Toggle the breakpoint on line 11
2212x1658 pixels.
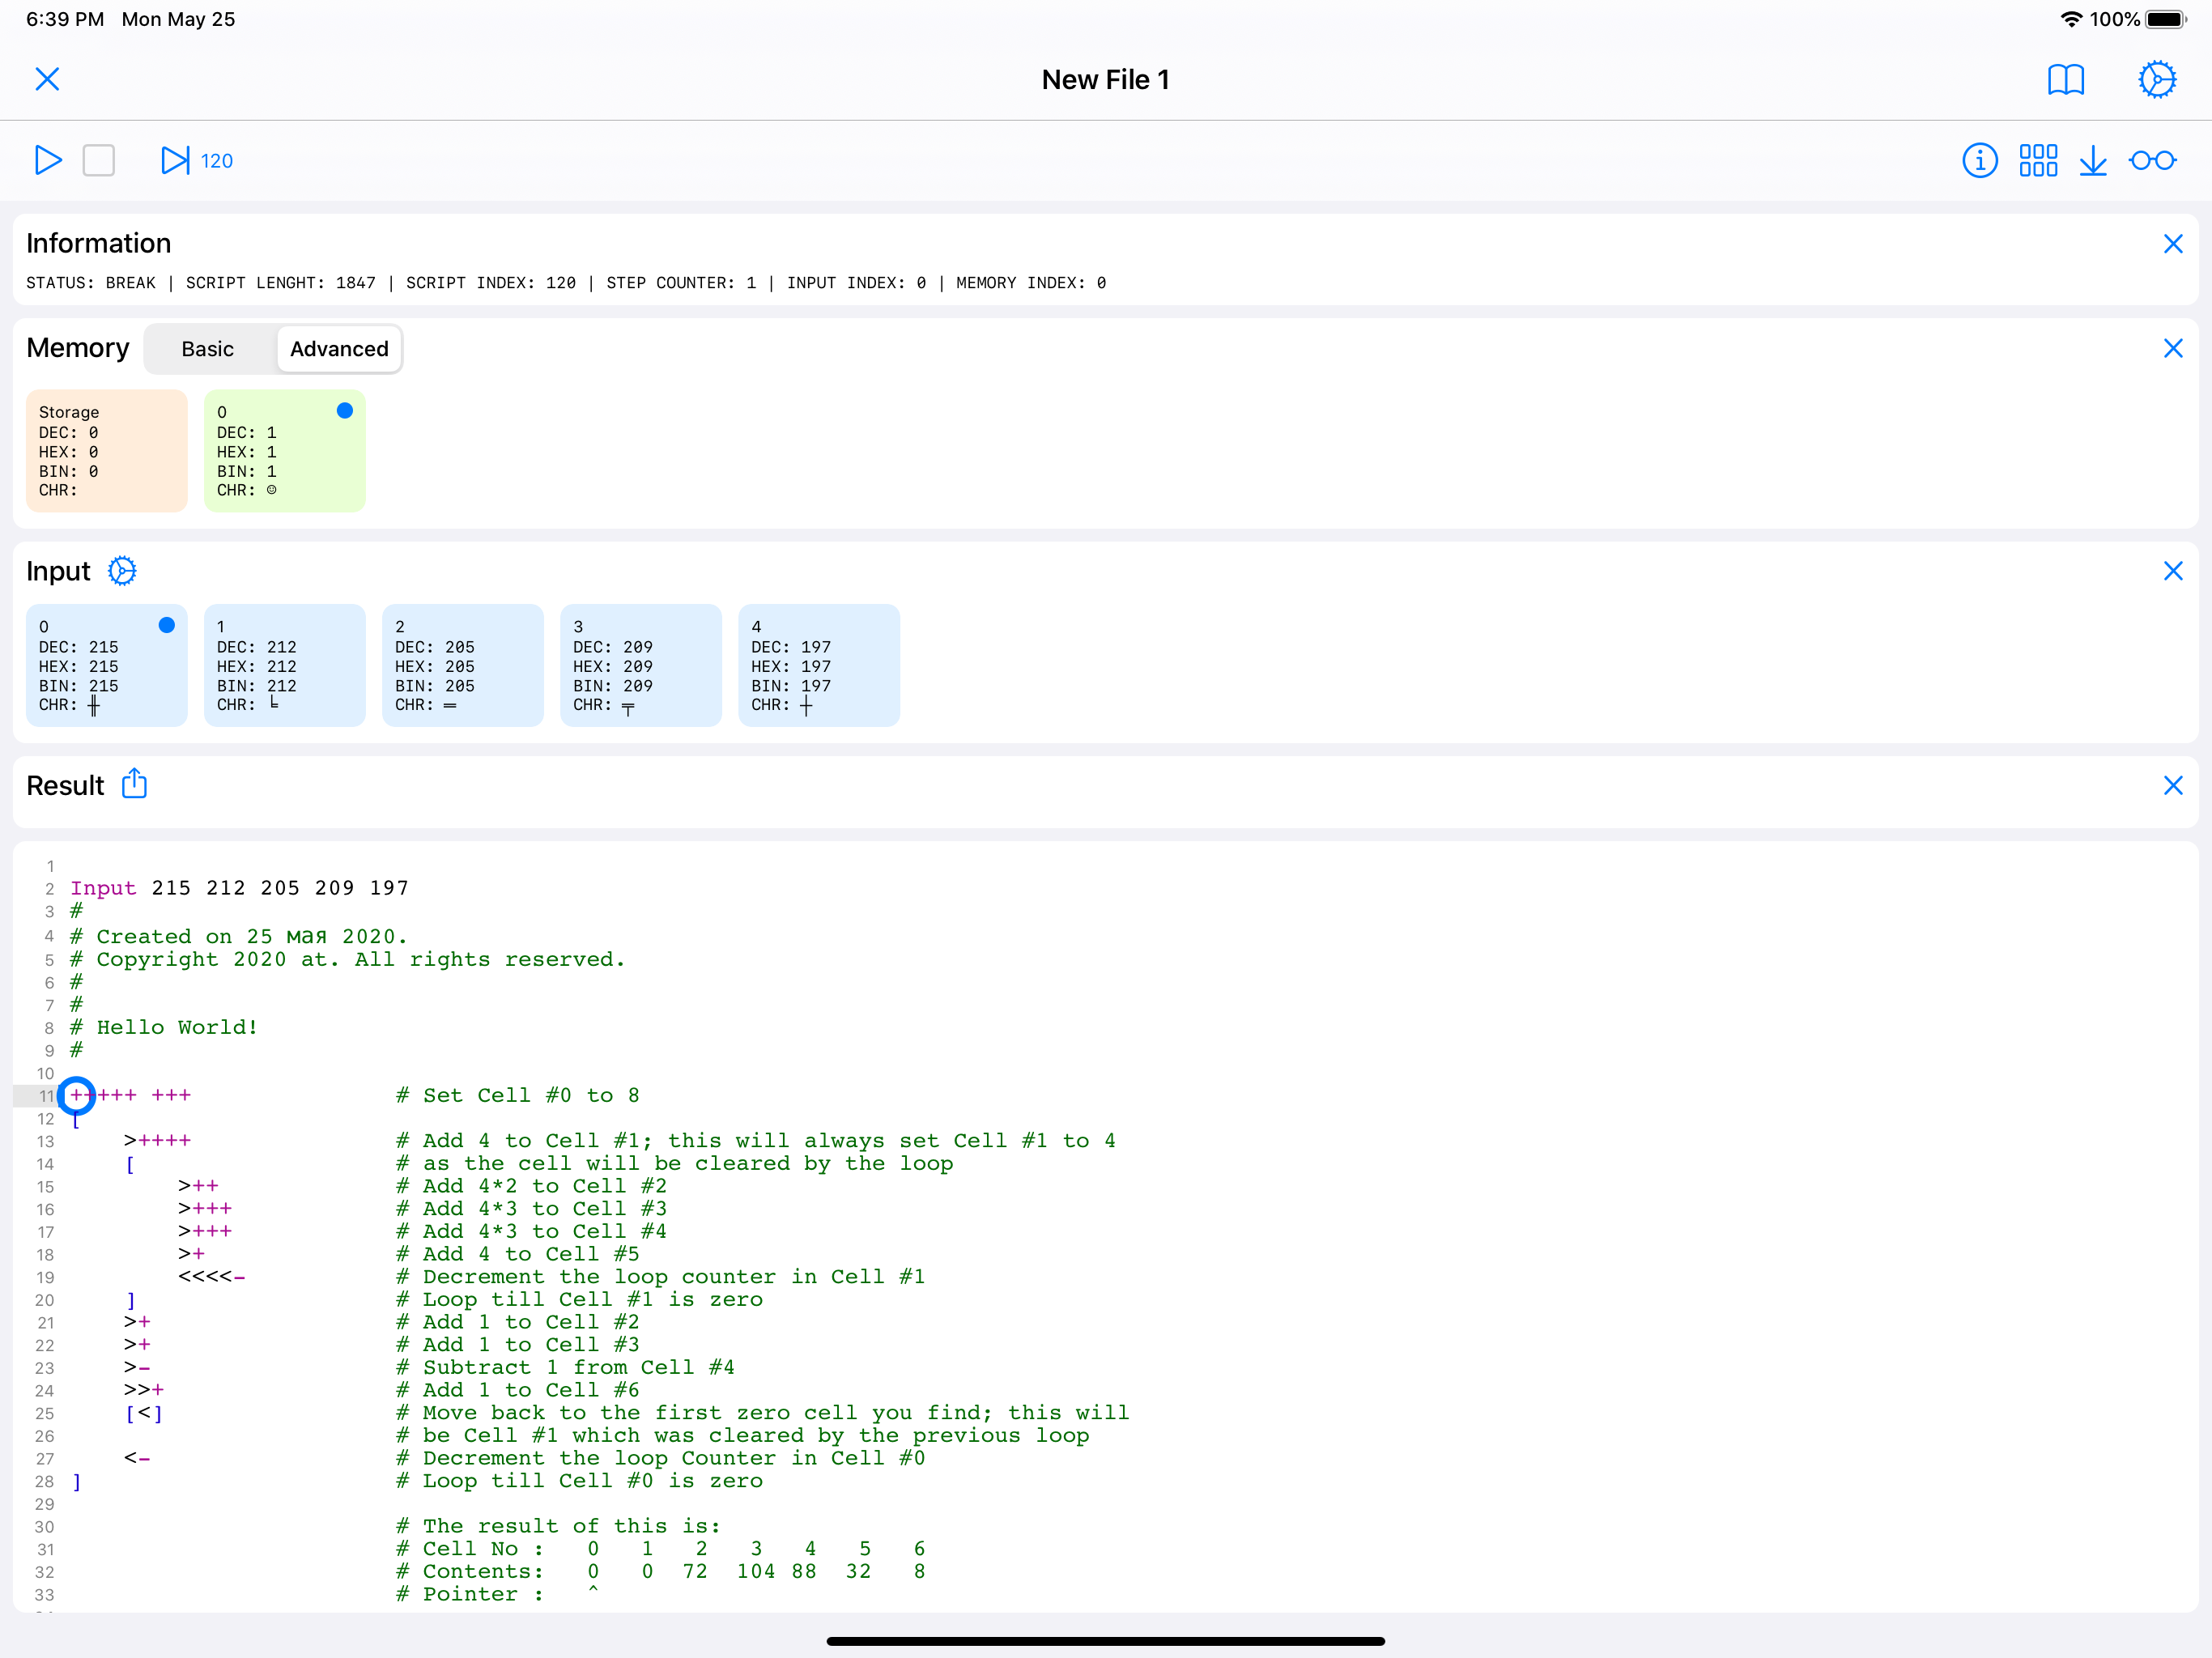click(x=78, y=1095)
